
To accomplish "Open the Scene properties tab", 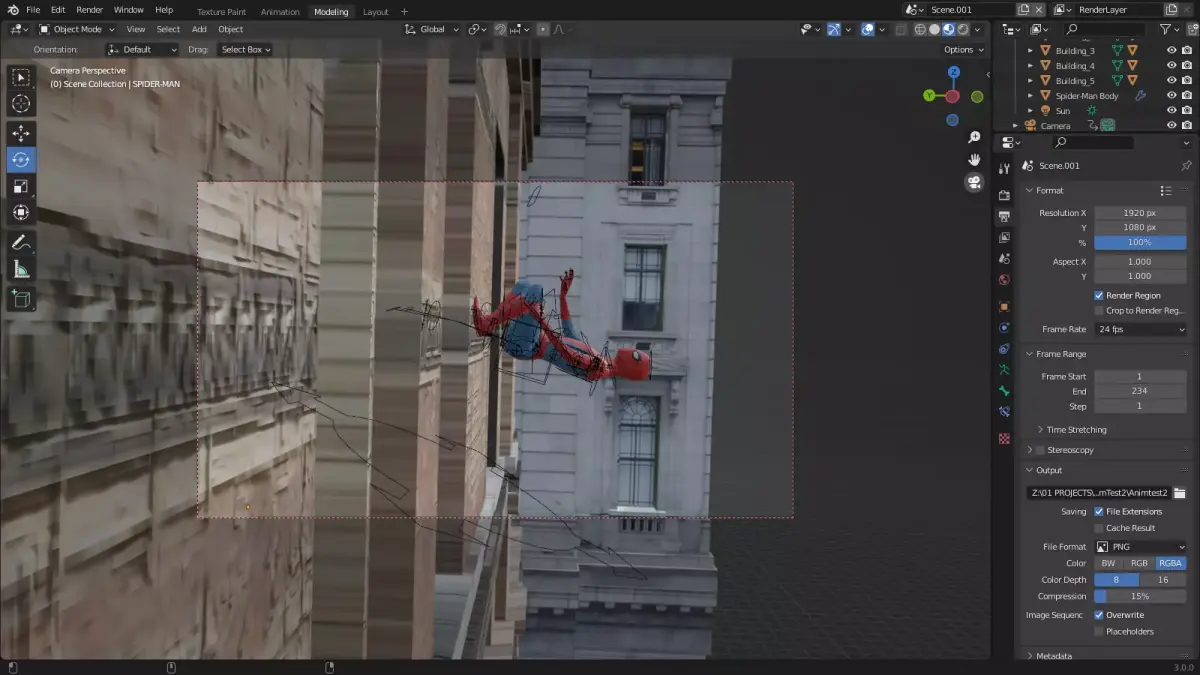I will pyautogui.click(x=1004, y=258).
